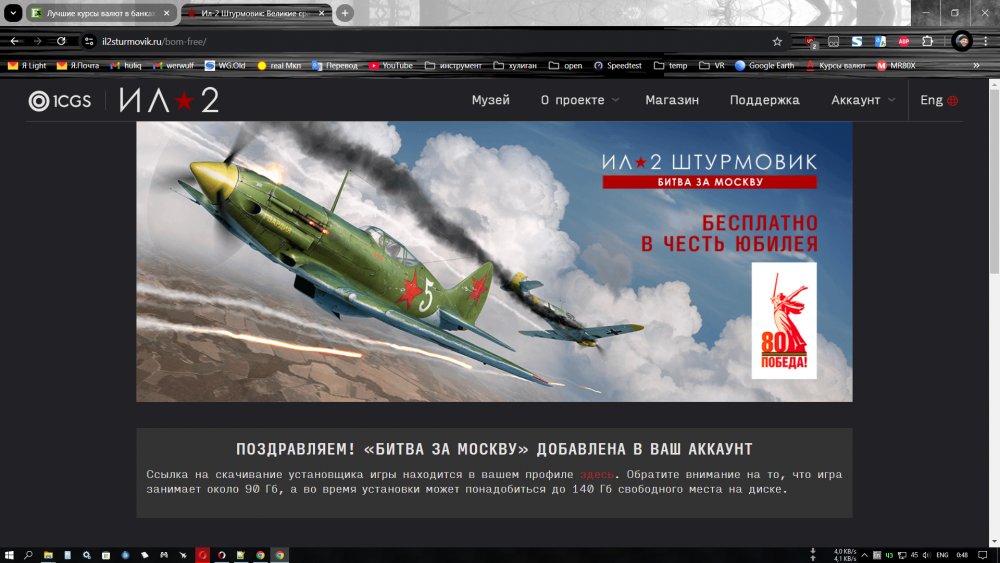Open Chrome's three-dot menu
This screenshot has height=563, width=1000.
pyautogui.click(x=985, y=41)
